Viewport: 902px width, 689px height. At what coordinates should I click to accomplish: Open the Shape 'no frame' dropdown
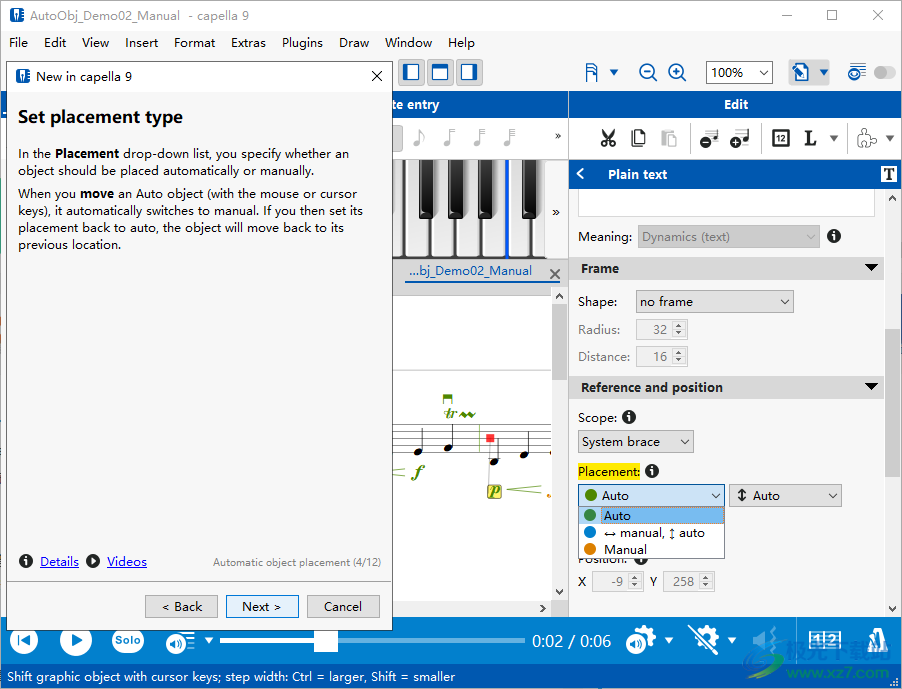(x=714, y=301)
